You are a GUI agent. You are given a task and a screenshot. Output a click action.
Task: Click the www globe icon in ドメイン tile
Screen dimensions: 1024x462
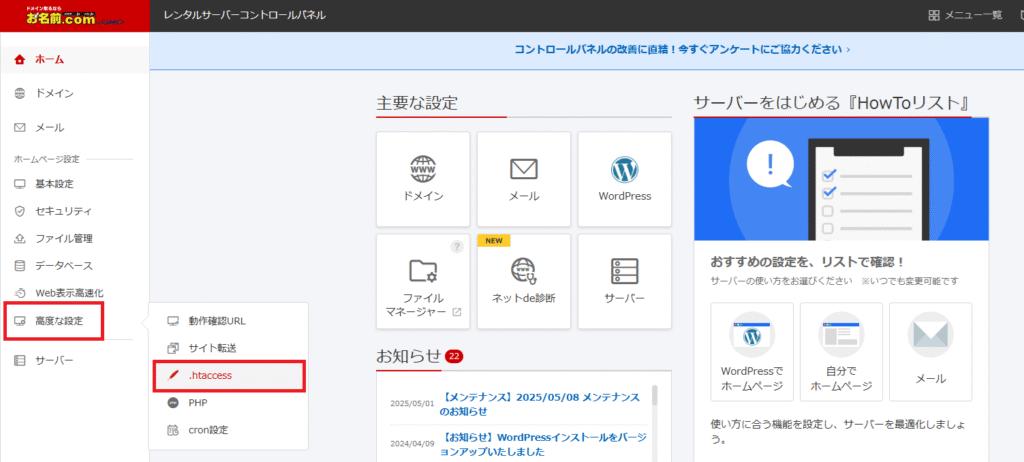[423, 169]
